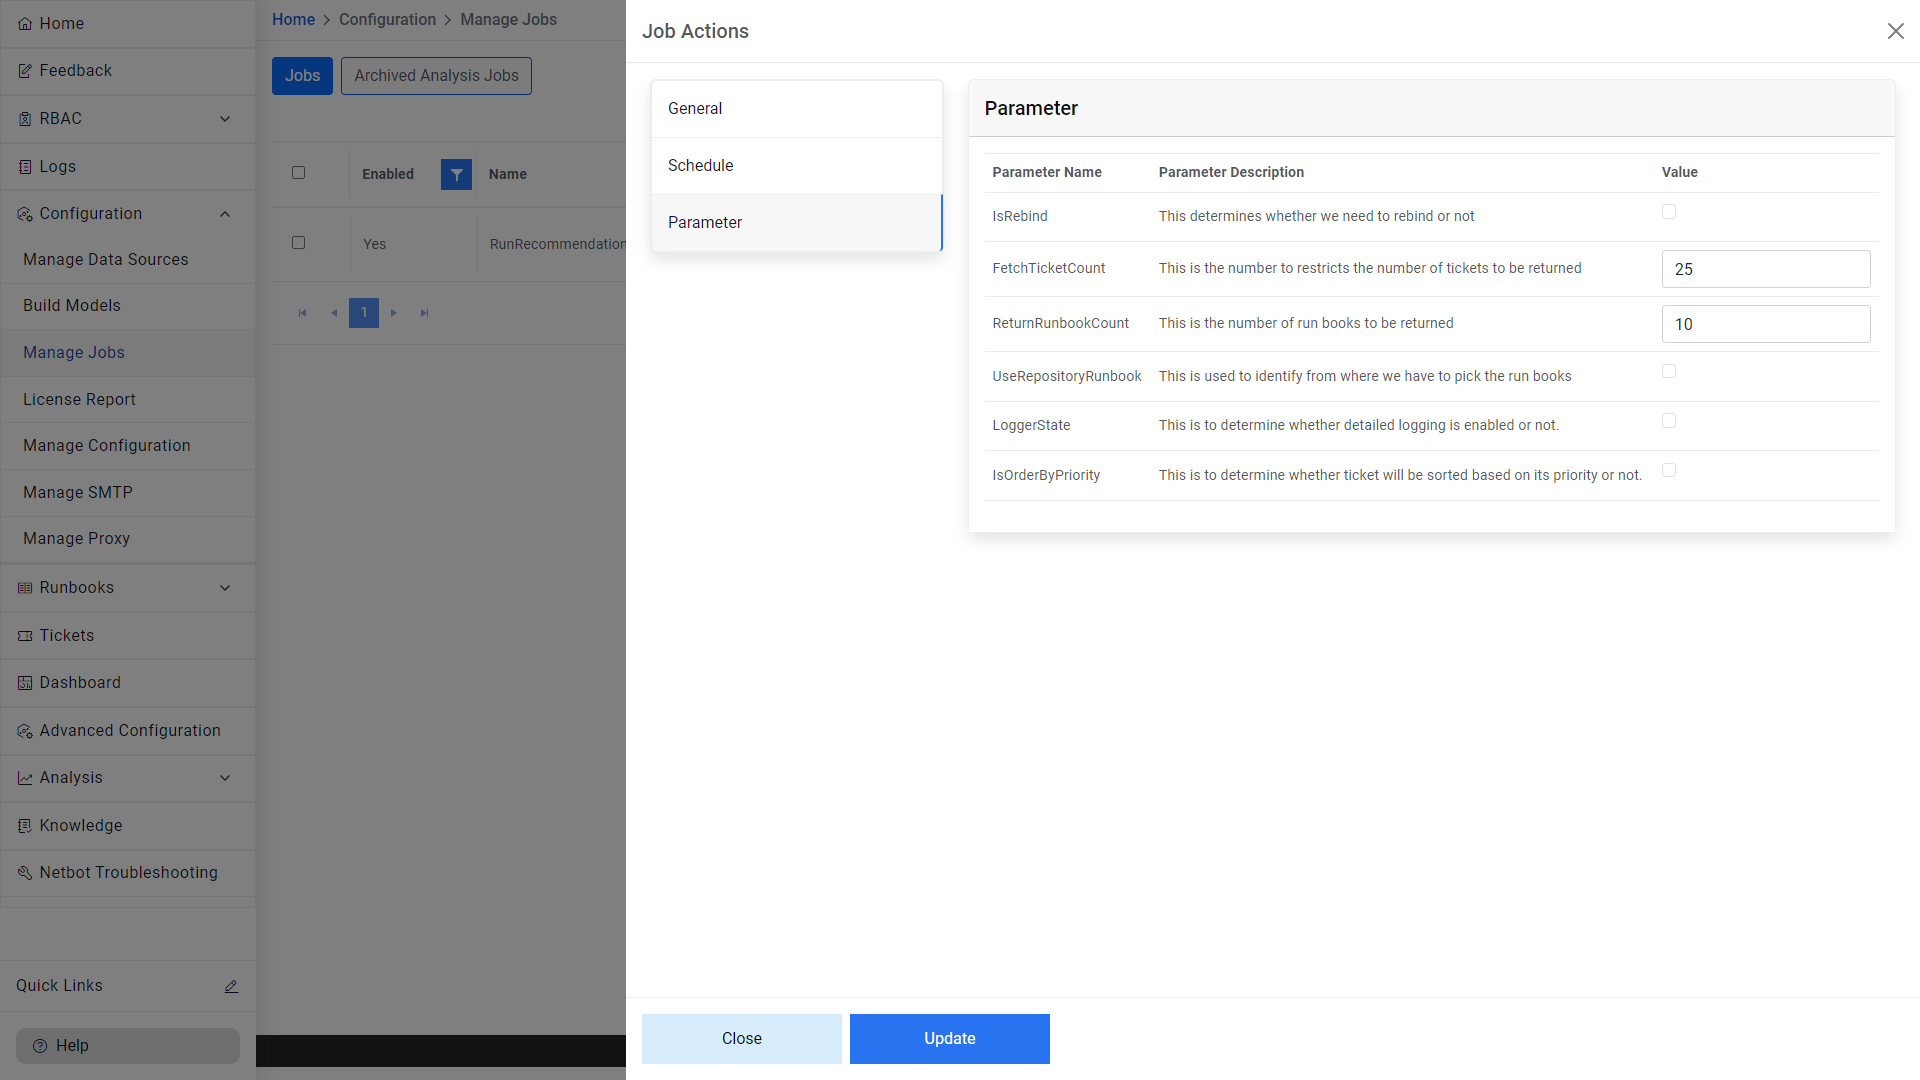
Task: Click the IsRebind parameter name
Action: point(1020,216)
